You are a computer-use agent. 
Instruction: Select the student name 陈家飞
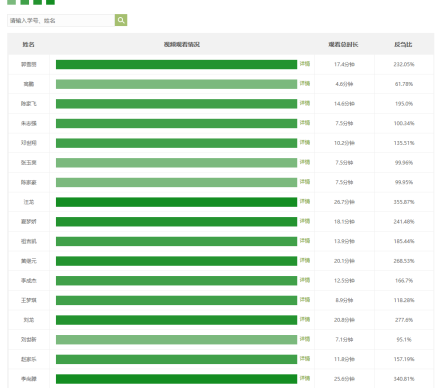29,104
